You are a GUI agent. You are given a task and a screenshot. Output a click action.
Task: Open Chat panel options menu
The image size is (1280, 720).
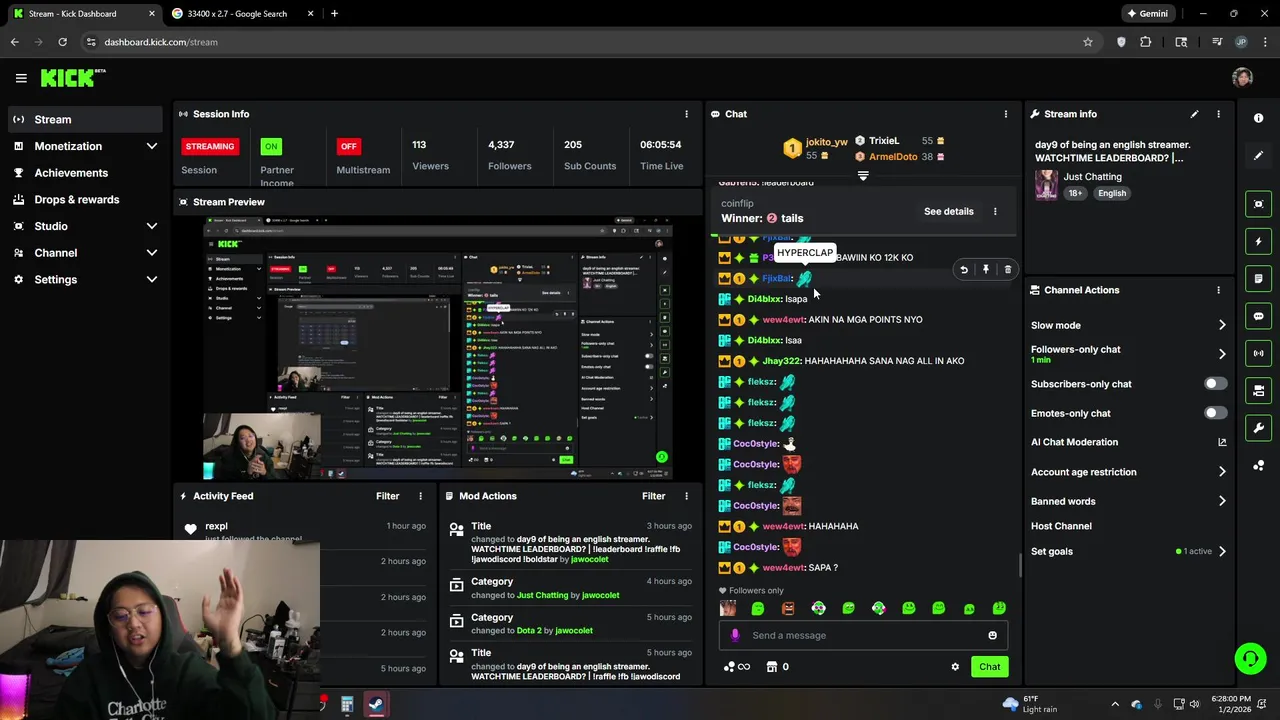click(1006, 114)
